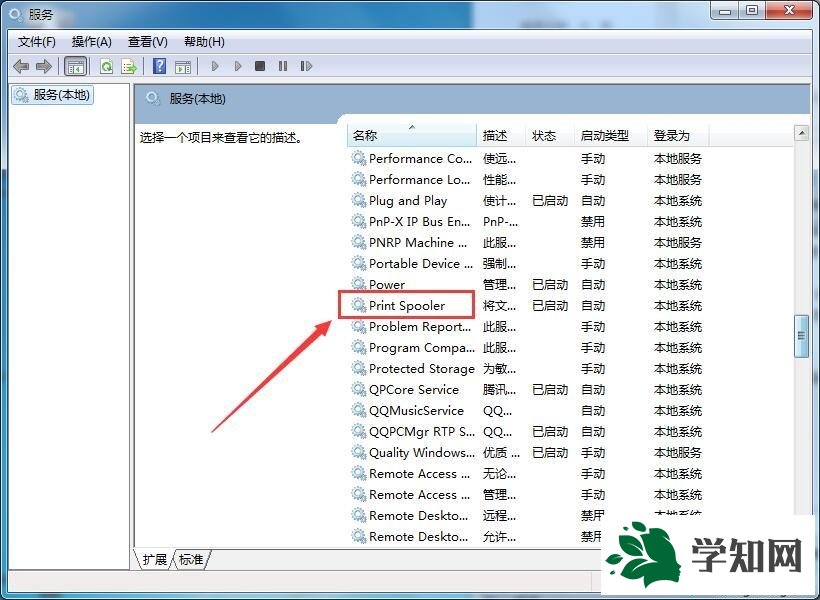Open Help via blue question mark icon
Screen dimensions: 820x600
(159, 66)
